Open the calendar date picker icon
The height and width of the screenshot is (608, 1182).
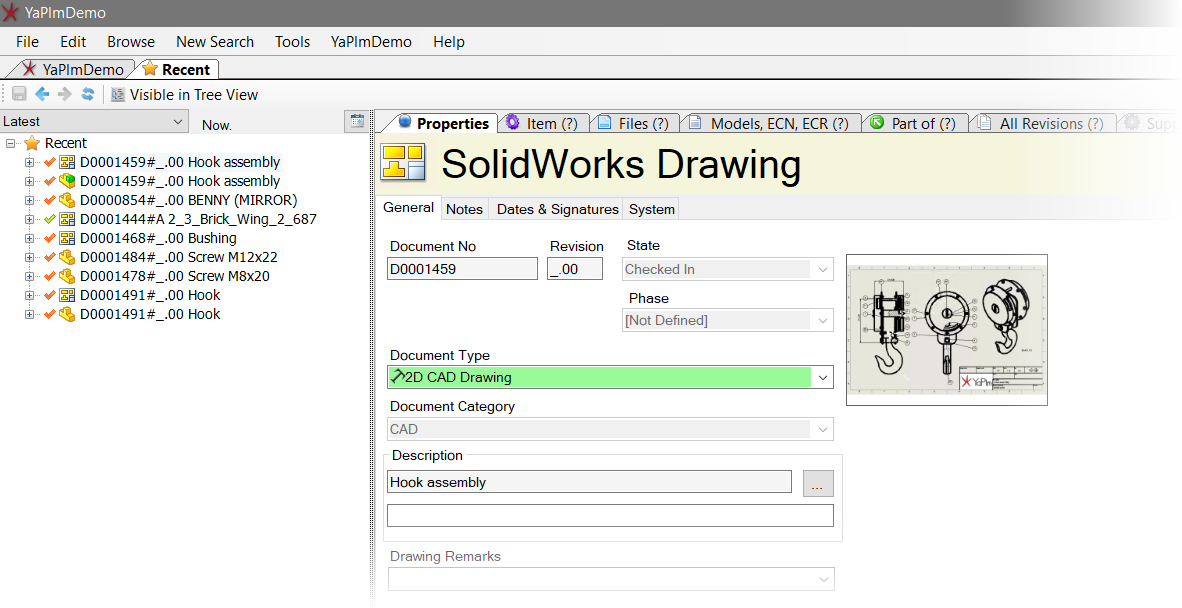coord(357,121)
